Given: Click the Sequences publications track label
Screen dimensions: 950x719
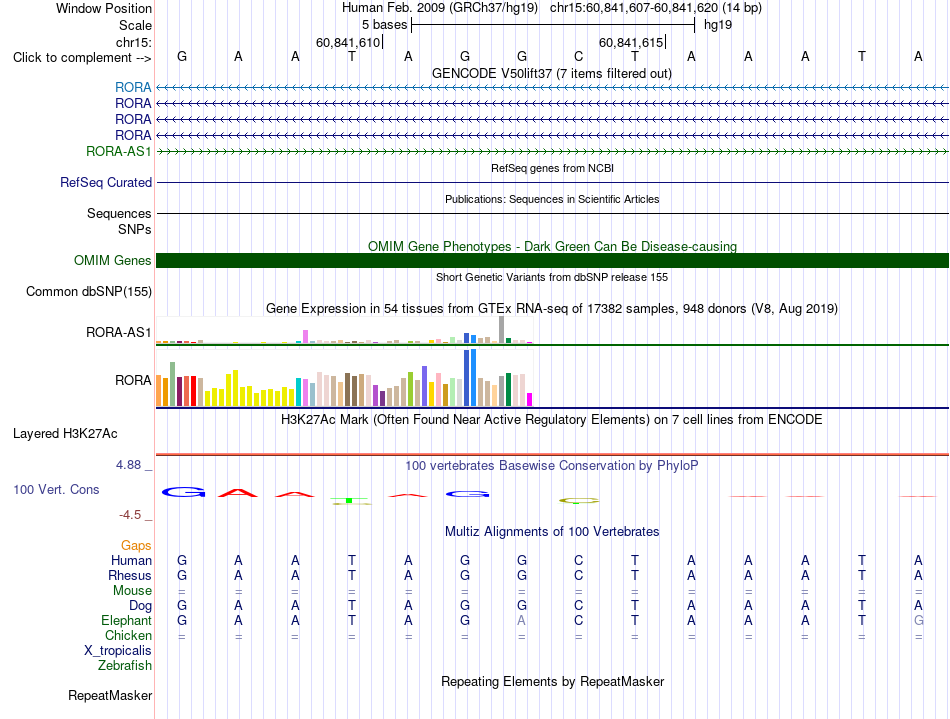Looking at the screenshot, I should coord(119,213).
